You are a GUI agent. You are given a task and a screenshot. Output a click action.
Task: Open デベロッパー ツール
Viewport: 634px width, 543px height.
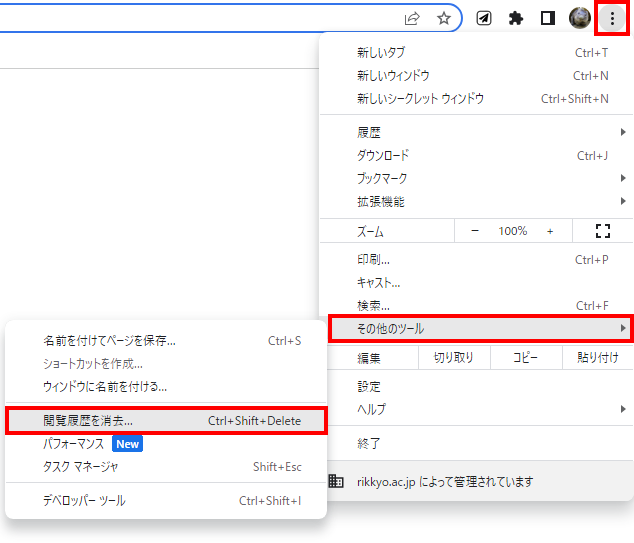coord(166,501)
